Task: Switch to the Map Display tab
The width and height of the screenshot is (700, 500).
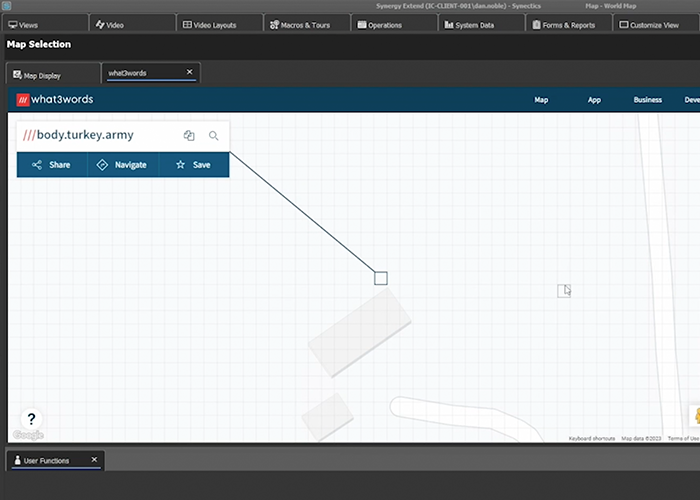Action: pos(53,75)
